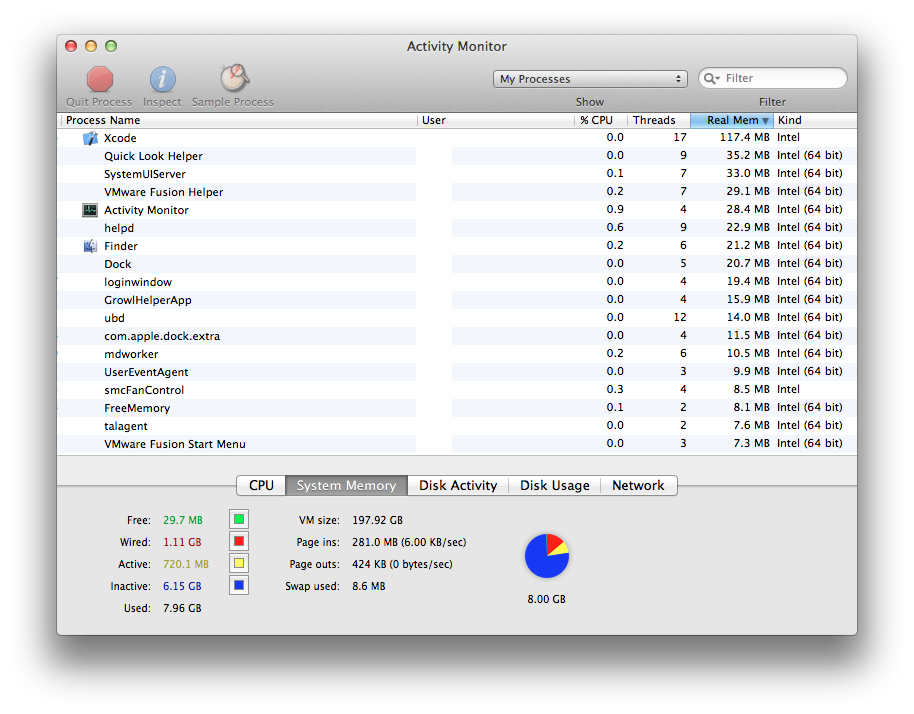Select the com.apple.dock.extra process
Image resolution: width=914 pixels, height=714 pixels.
coord(457,336)
